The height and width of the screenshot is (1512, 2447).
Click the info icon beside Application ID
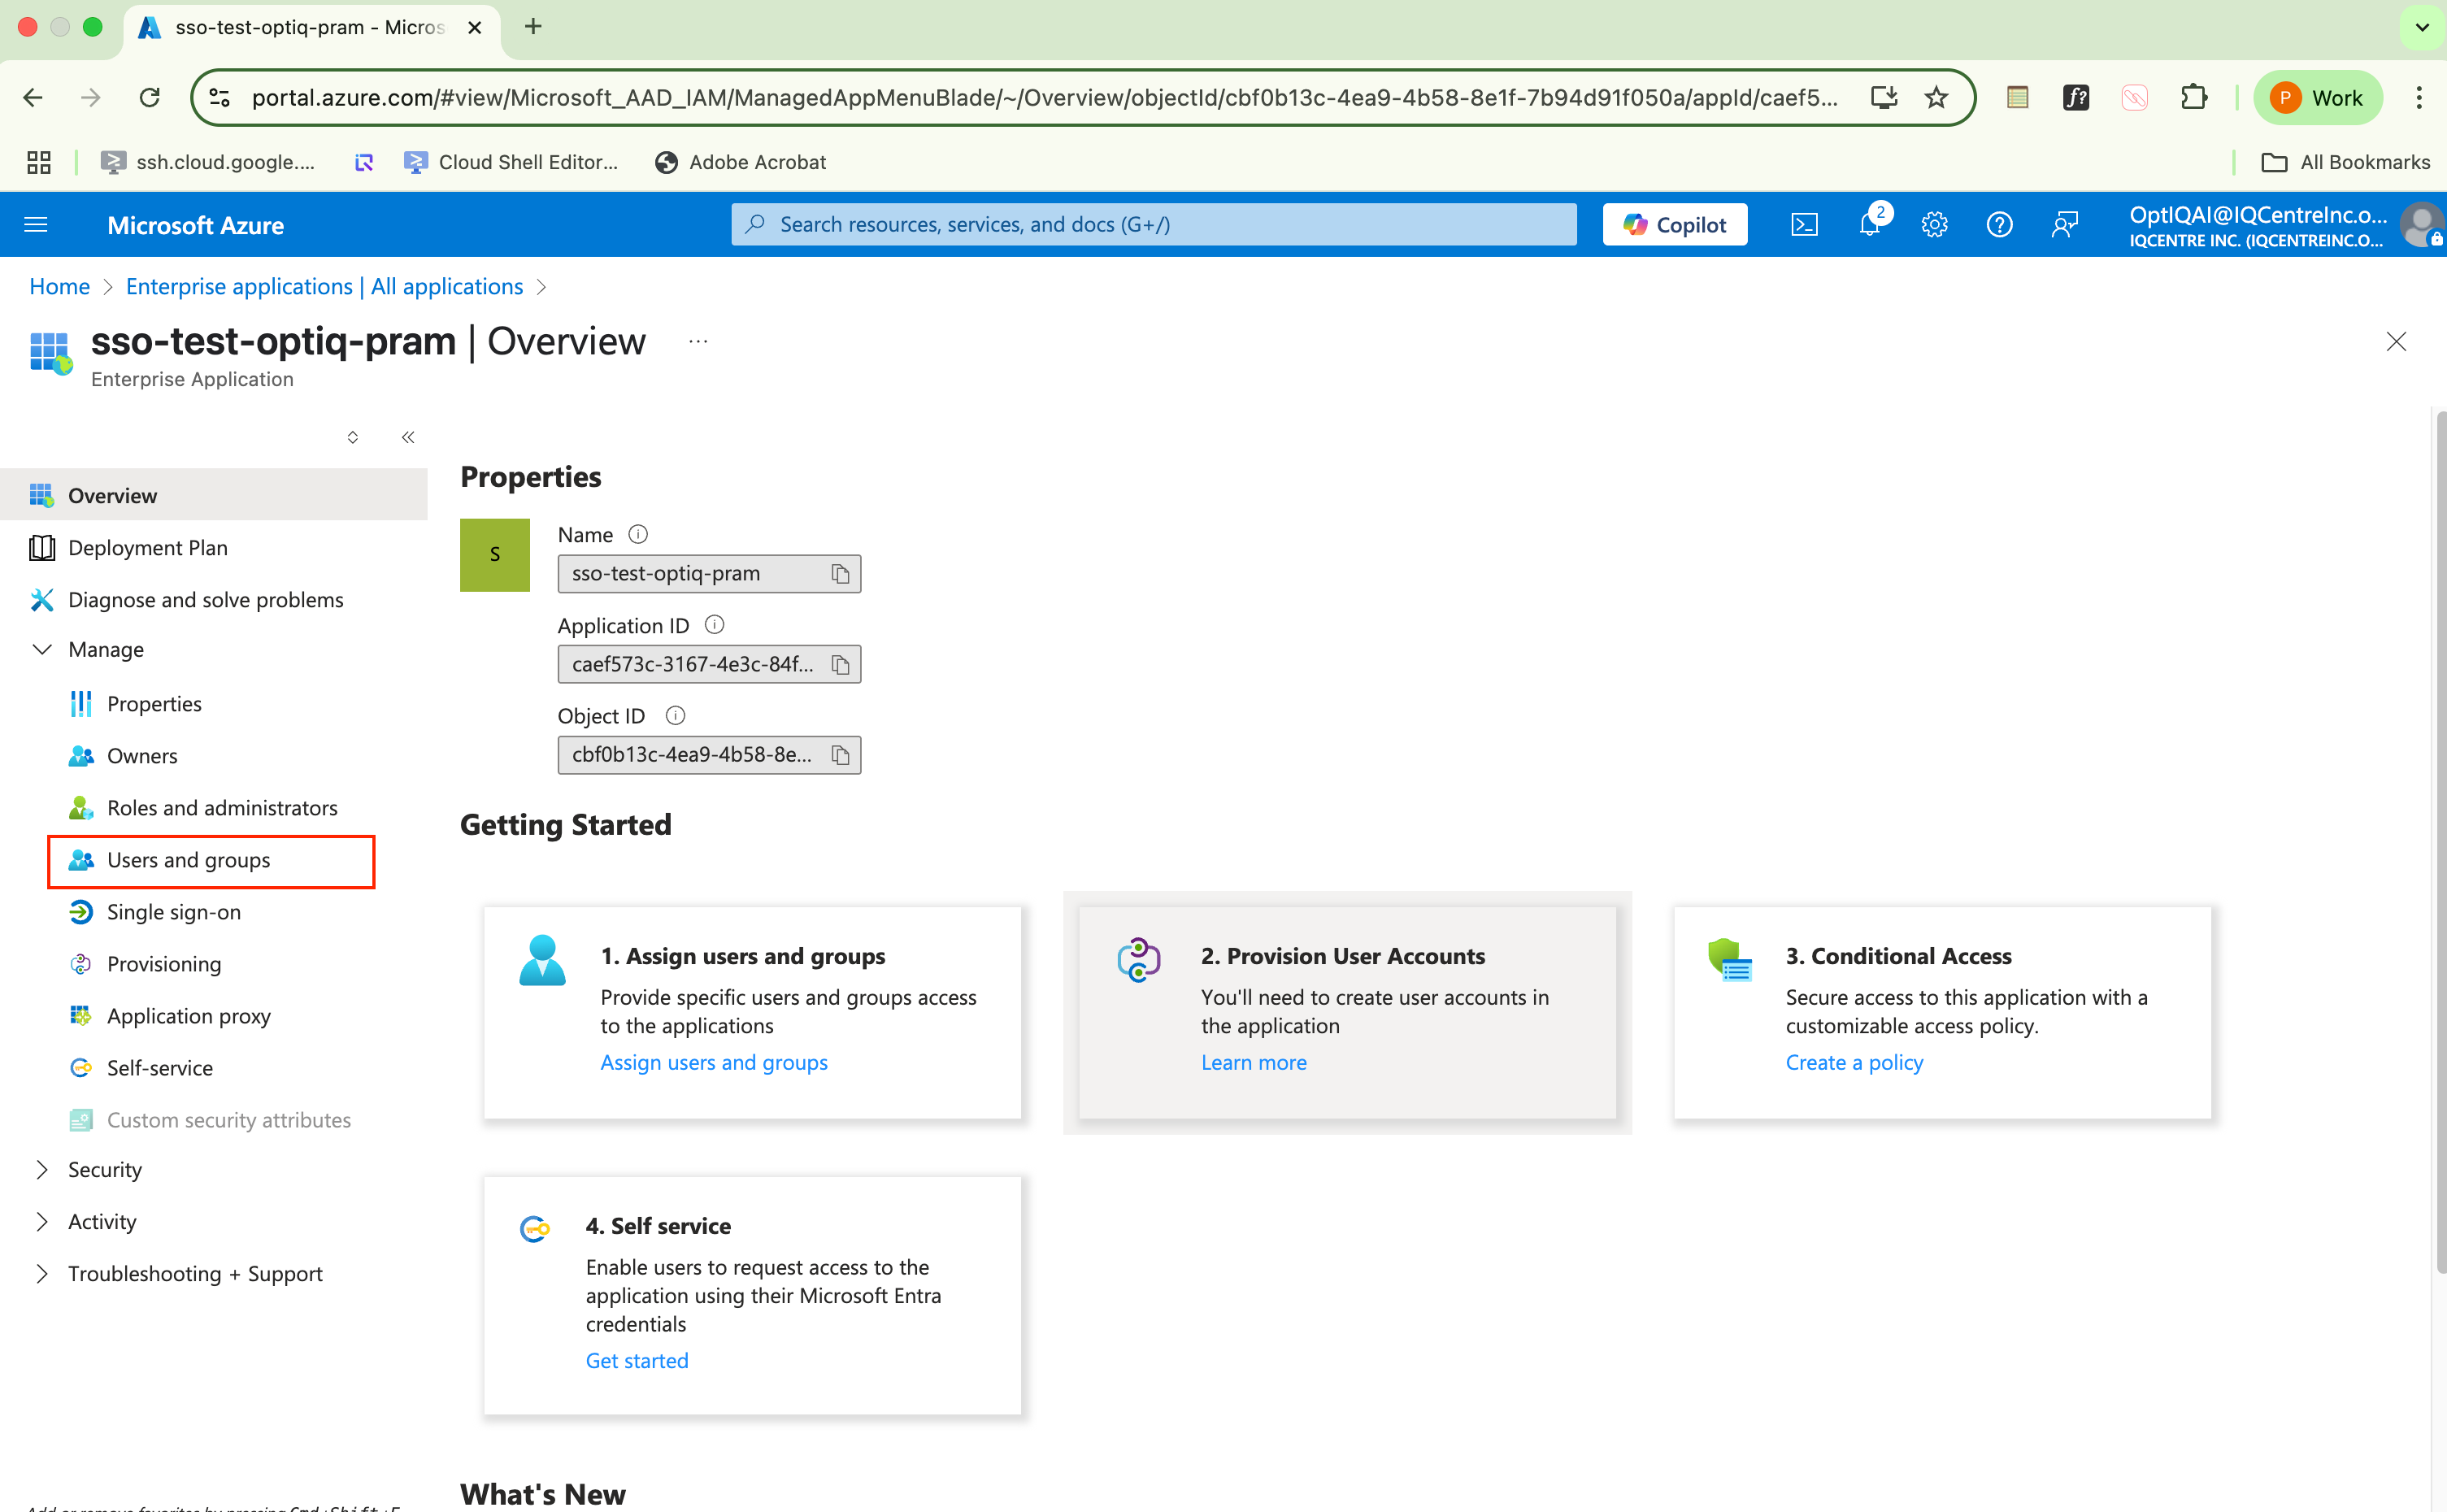tap(714, 625)
